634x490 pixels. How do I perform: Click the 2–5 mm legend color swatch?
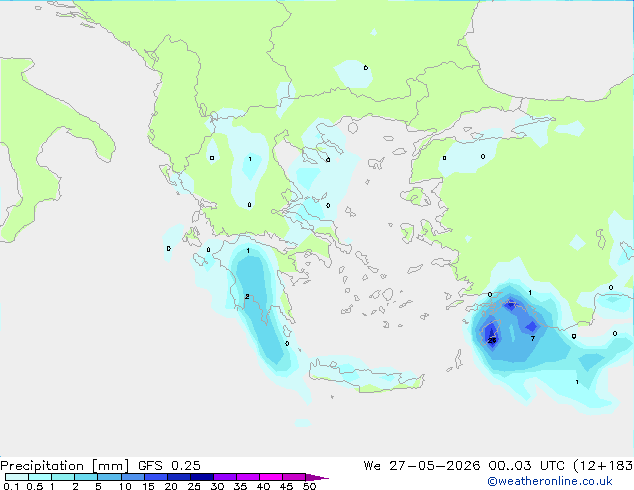(x=86, y=477)
